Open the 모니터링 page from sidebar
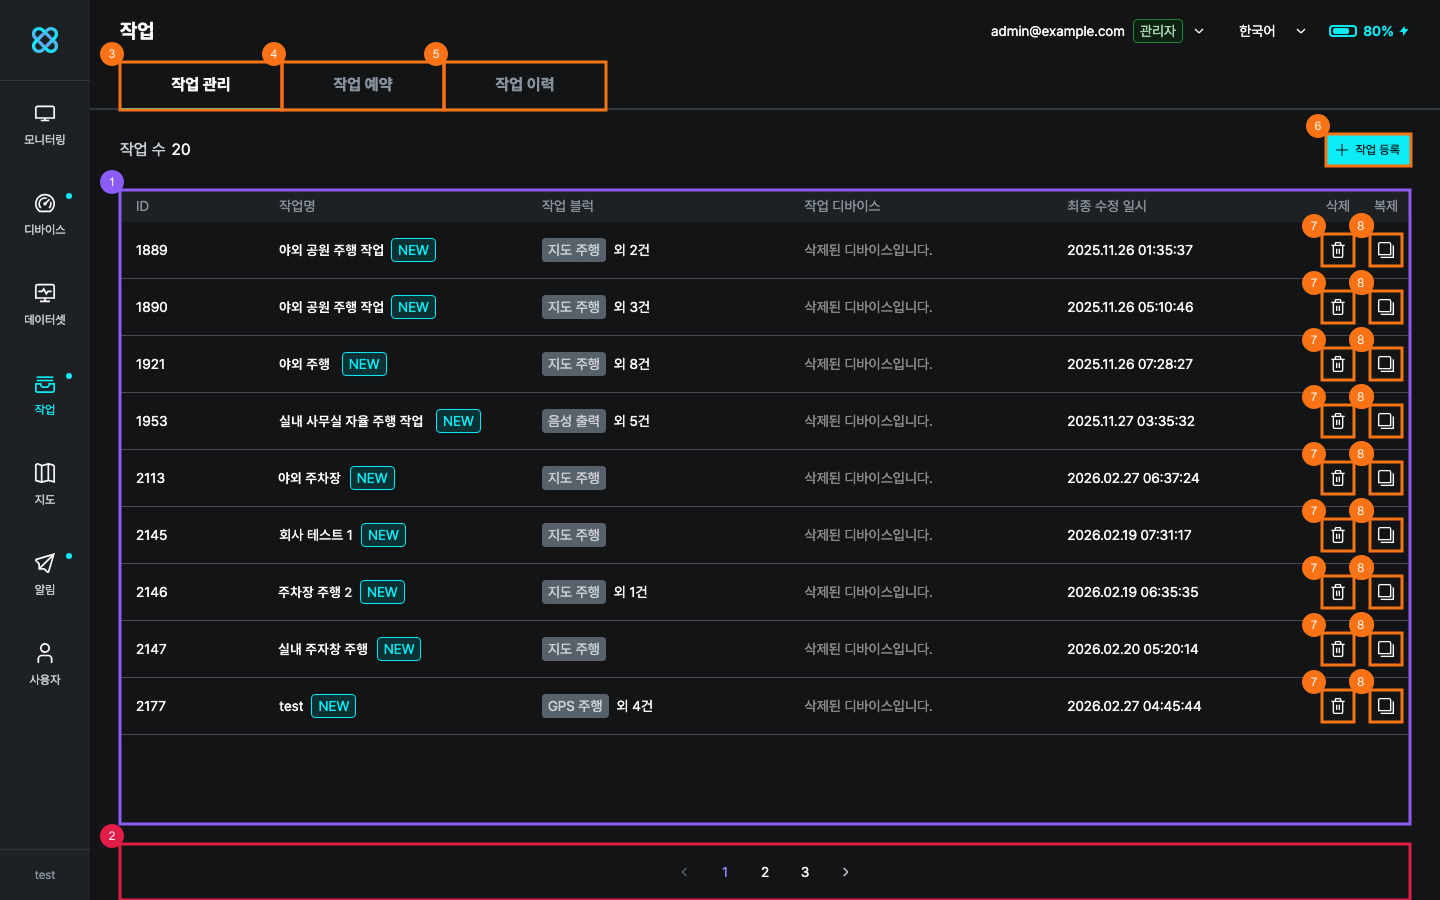The width and height of the screenshot is (1440, 900). pos(44,125)
